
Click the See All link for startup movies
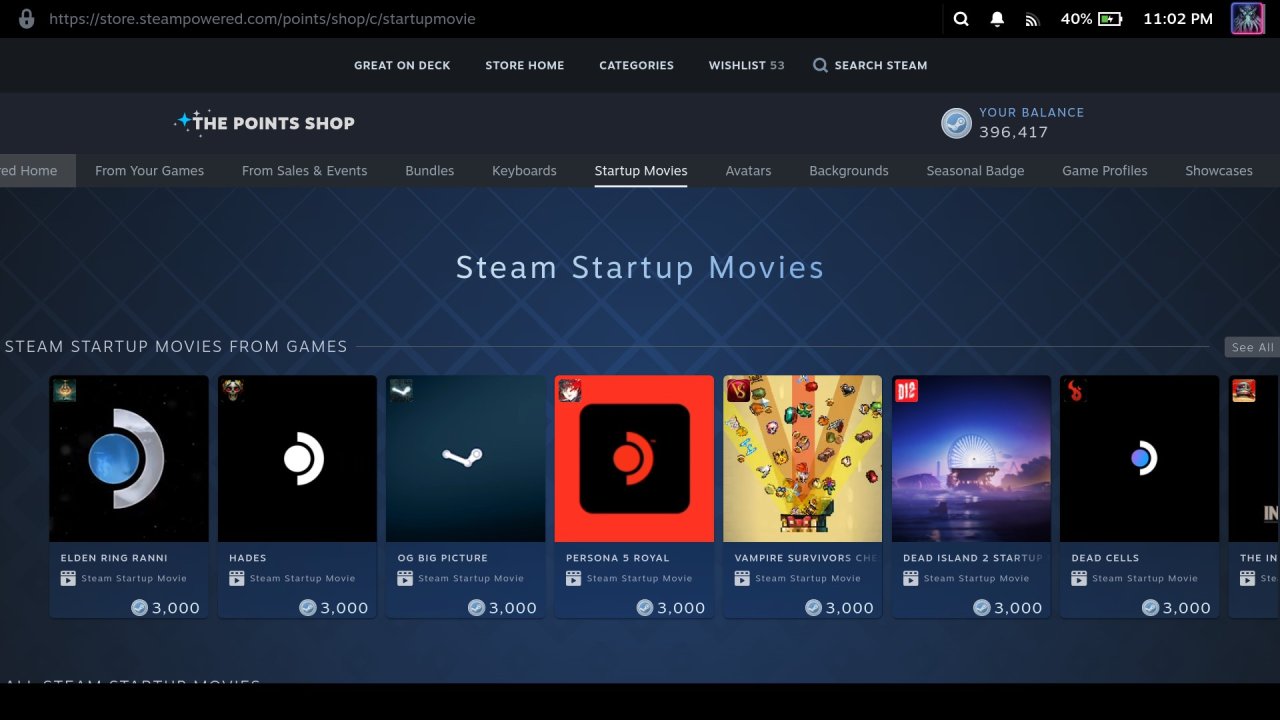tap(1252, 346)
